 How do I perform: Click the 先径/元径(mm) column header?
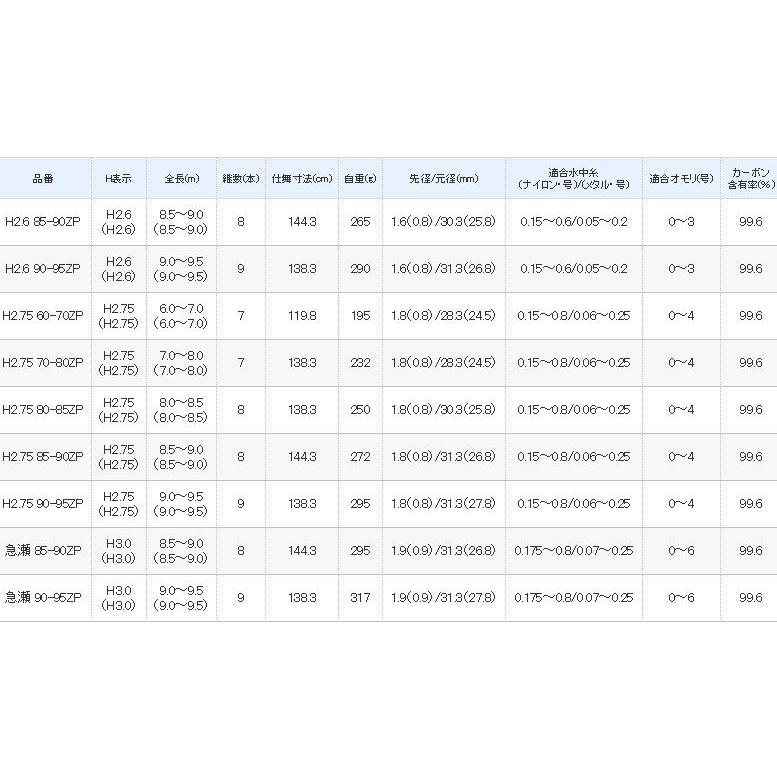pyautogui.click(x=443, y=178)
